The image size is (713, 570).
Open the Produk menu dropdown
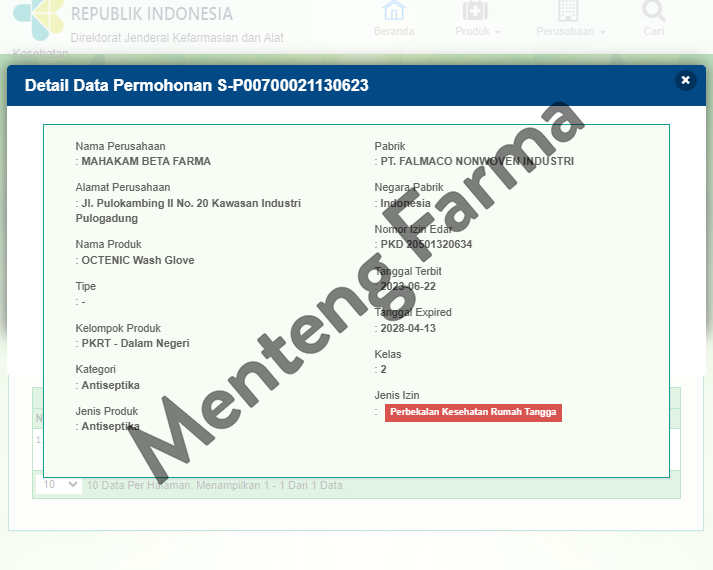[477, 18]
